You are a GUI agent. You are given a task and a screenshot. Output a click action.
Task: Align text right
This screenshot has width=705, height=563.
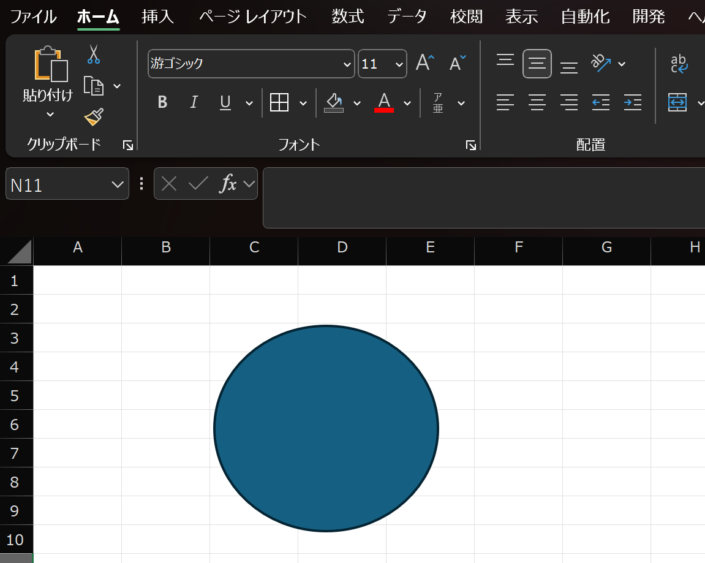[569, 102]
